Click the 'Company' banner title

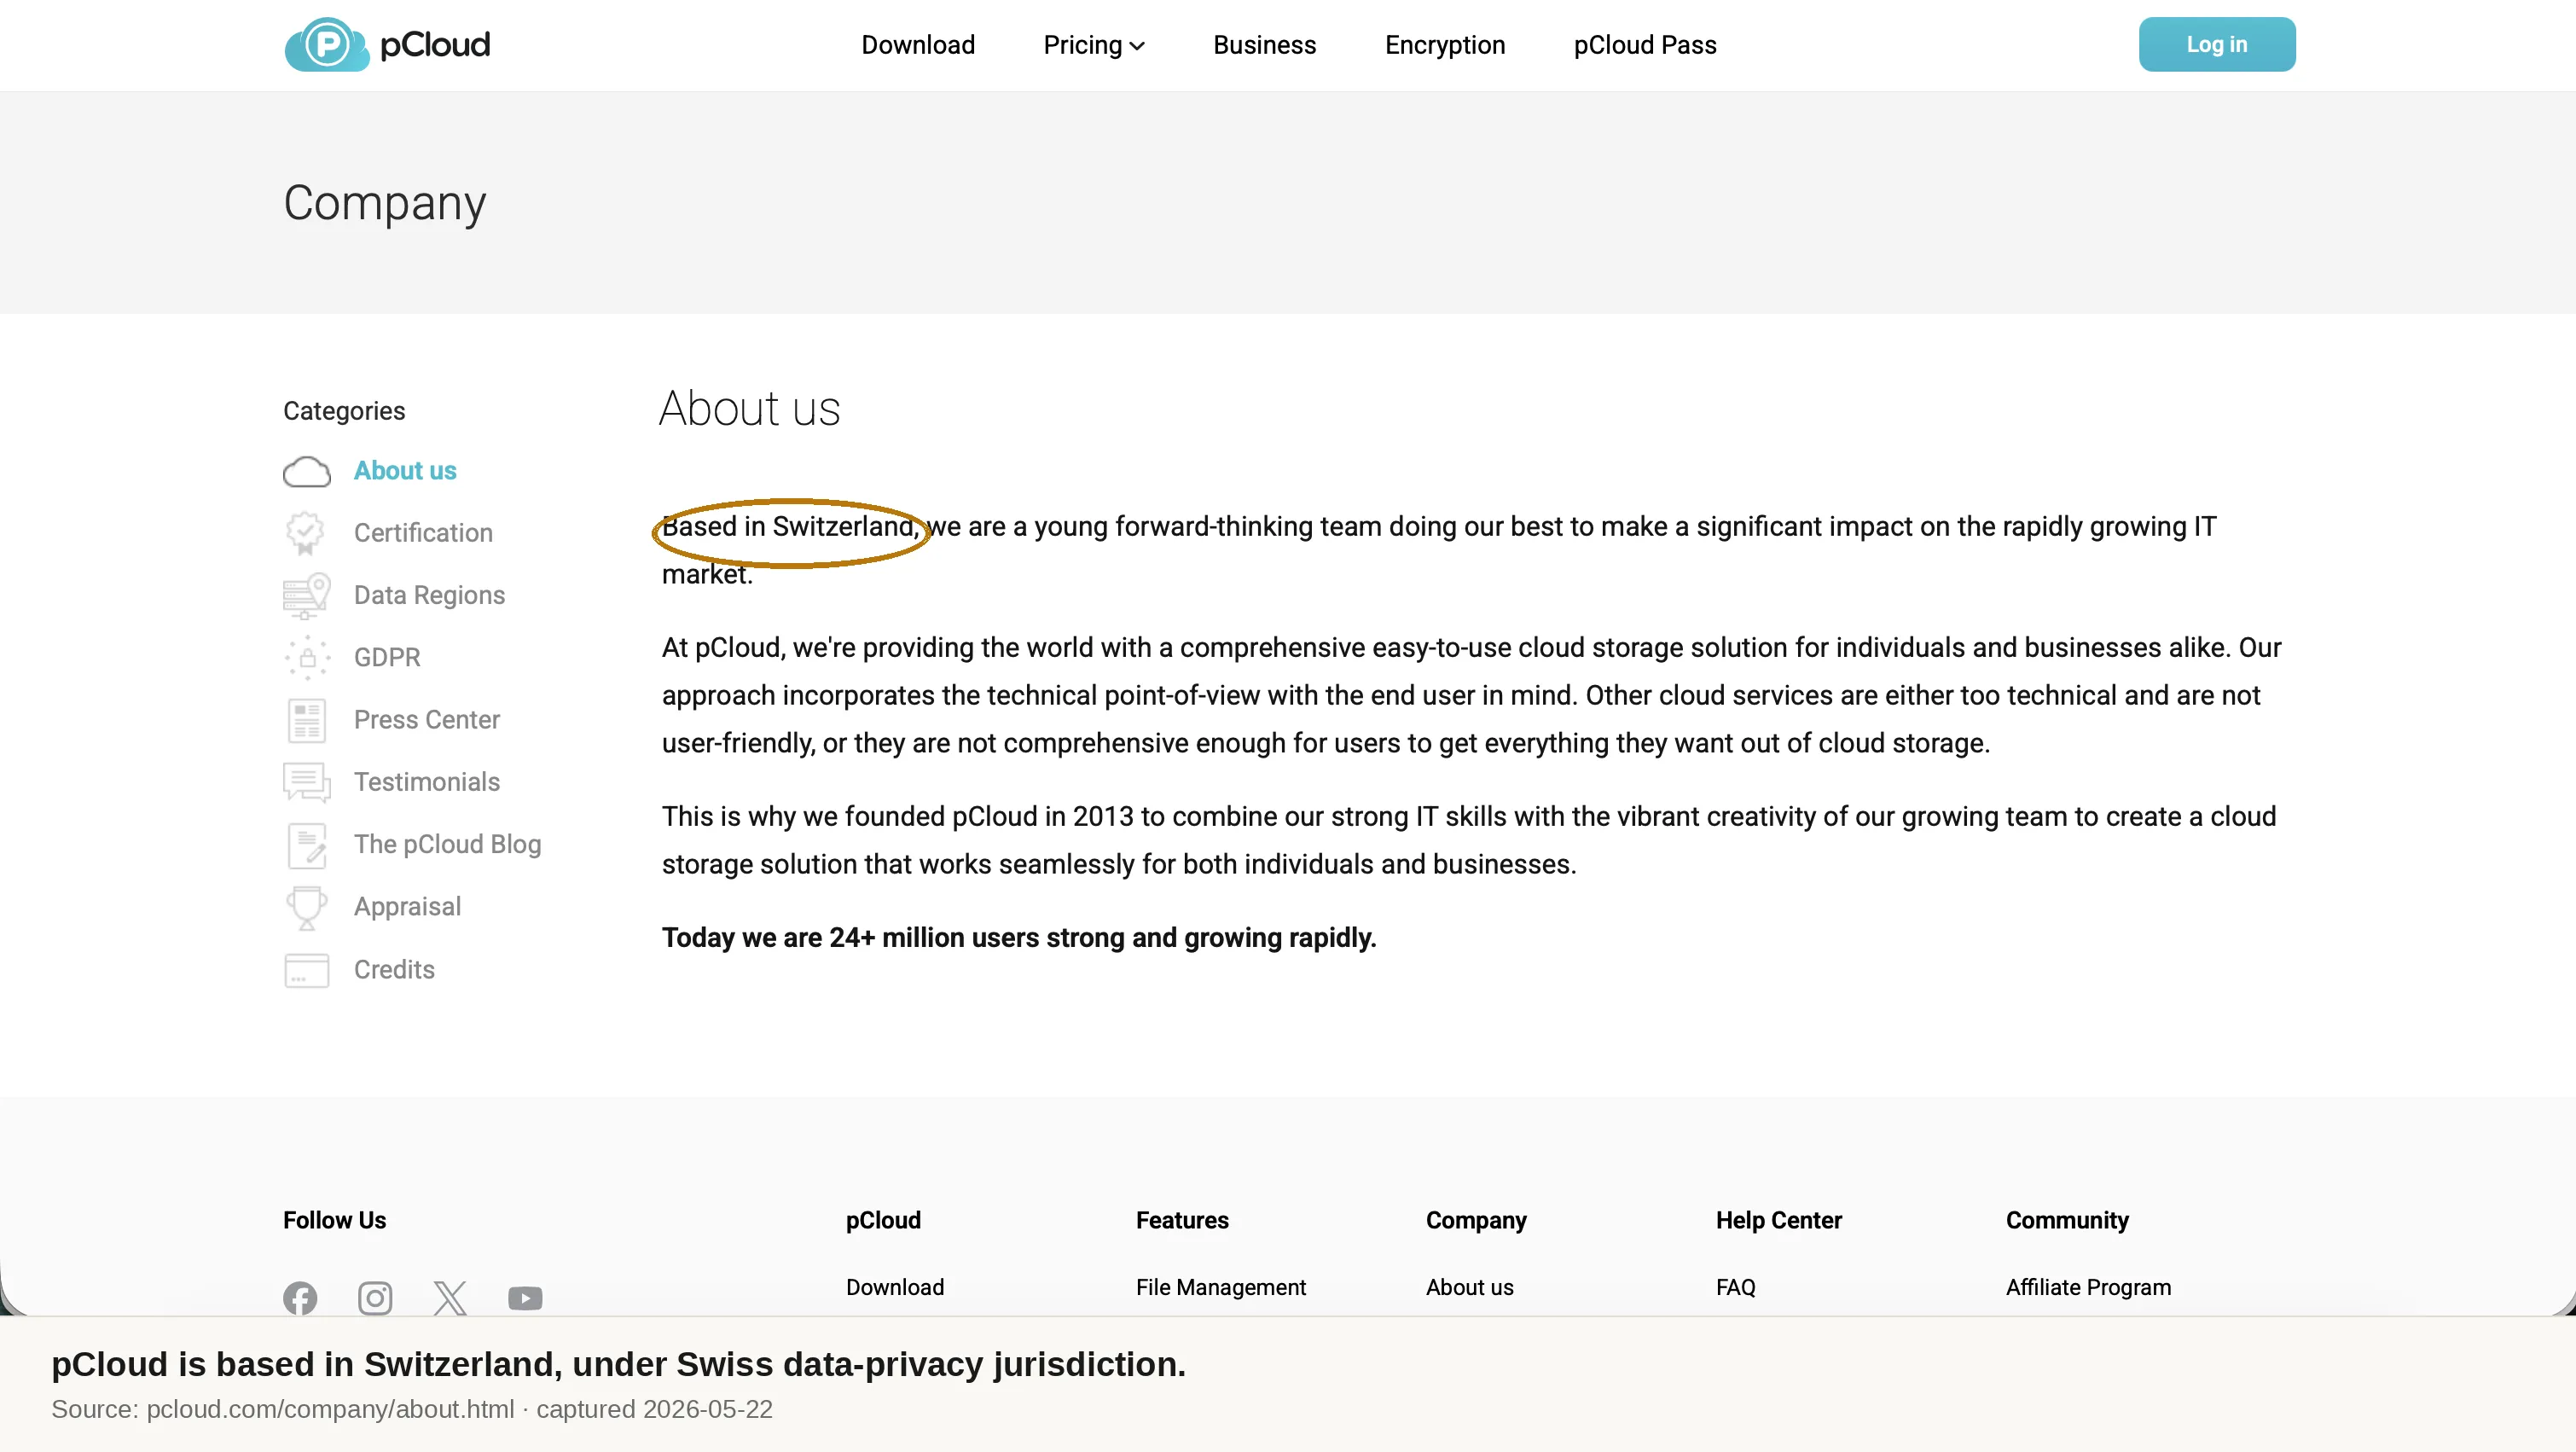point(384,203)
